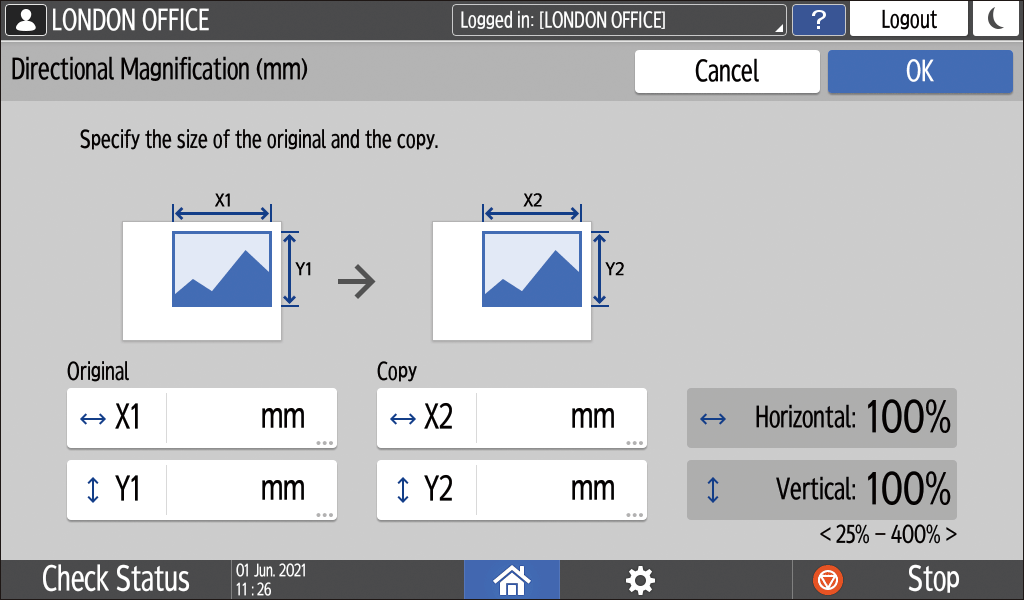Click the horizontal arrow icon beside X1
Image resolution: width=1024 pixels, height=600 pixels.
click(92, 418)
